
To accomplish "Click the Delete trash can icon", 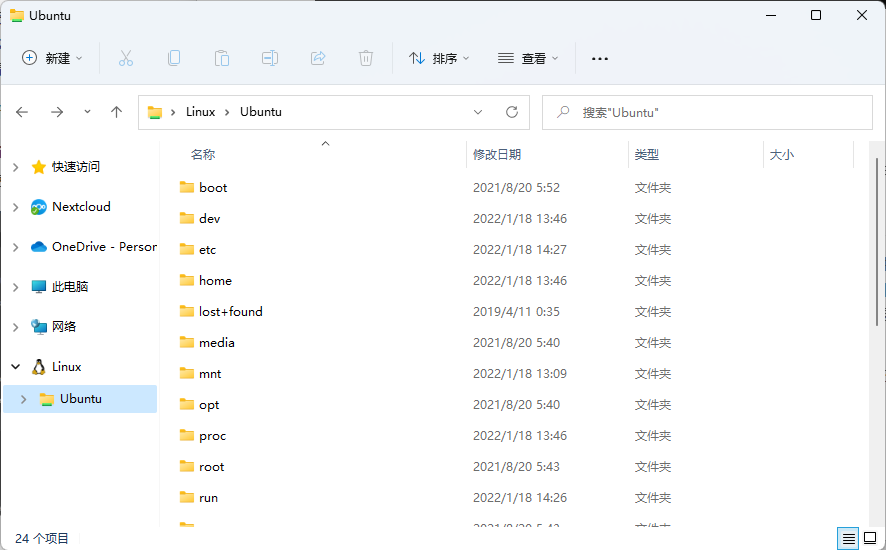I will pos(366,58).
